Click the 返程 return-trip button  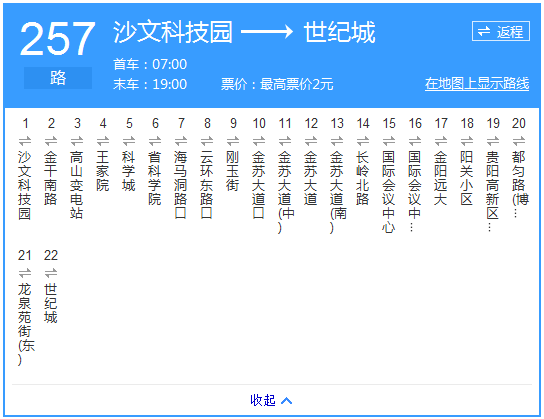[501, 32]
